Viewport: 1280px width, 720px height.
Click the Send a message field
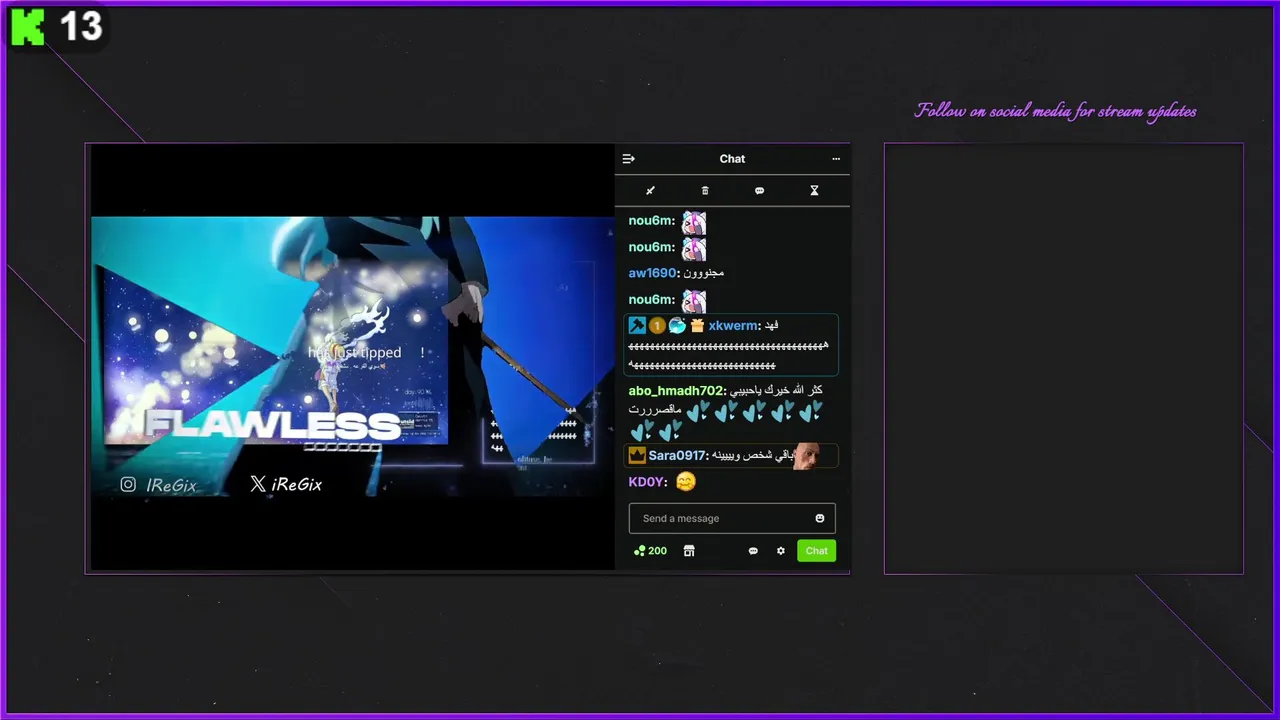(732, 518)
